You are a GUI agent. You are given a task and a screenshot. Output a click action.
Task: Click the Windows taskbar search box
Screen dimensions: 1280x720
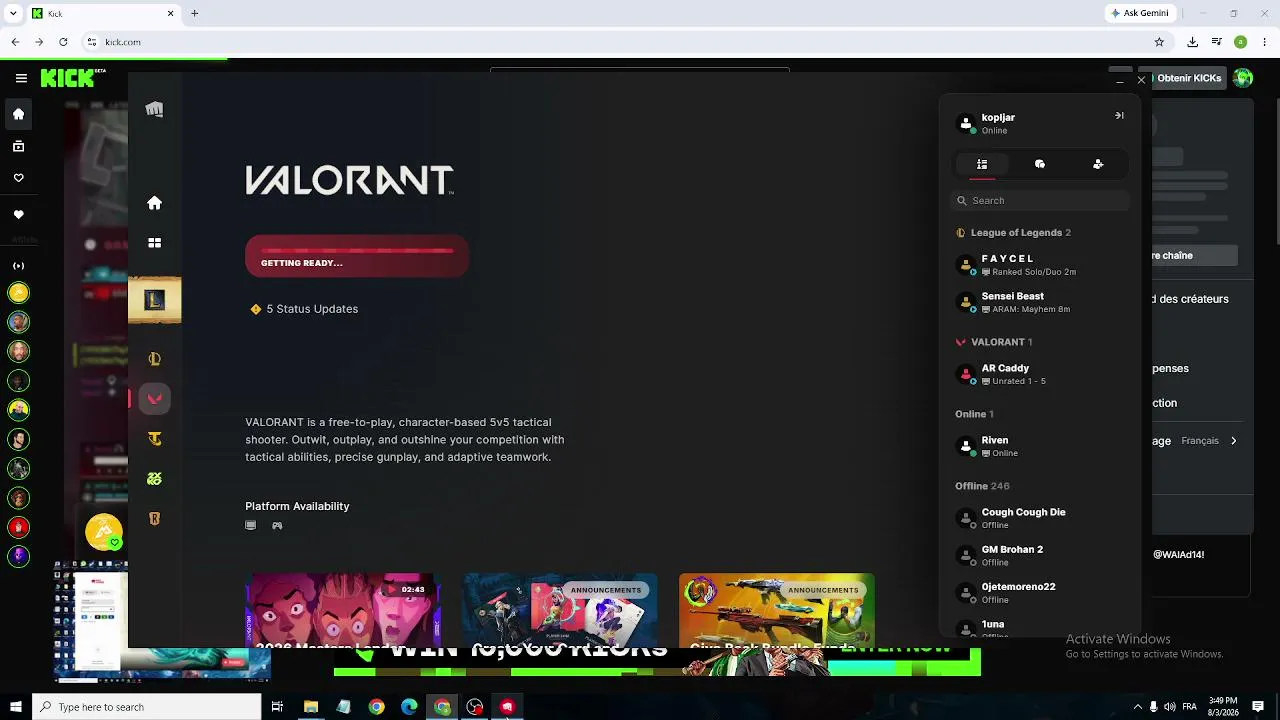click(147, 707)
